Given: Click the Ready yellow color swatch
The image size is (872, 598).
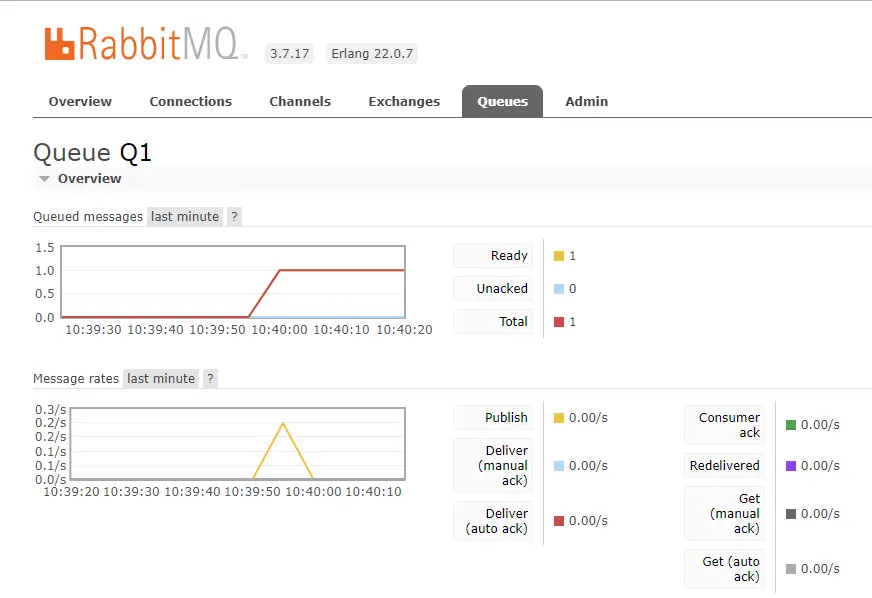Looking at the screenshot, I should (x=559, y=256).
